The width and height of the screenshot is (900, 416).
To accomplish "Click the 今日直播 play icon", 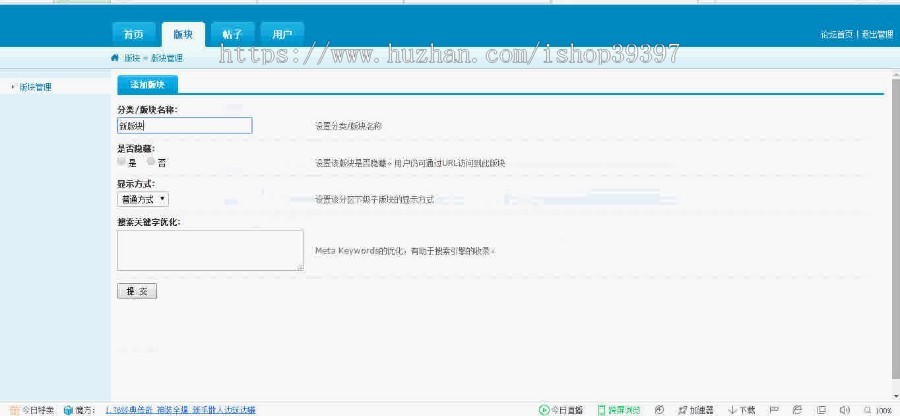I will 544,410.
